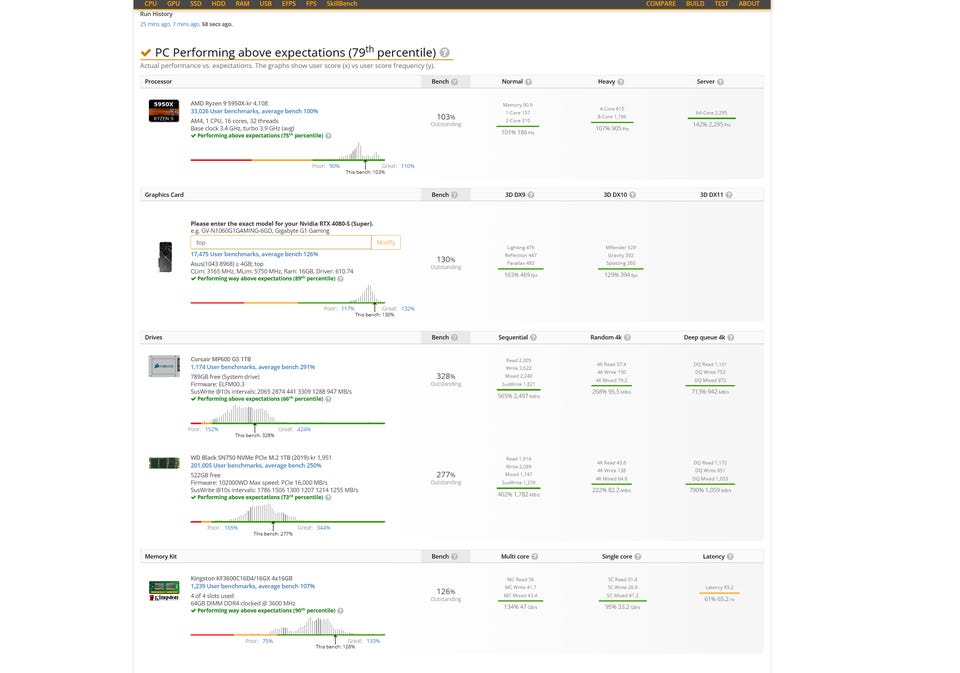Viewport: 960px width, 673px height.
Task: Open the HDD menu item
Action: click(218, 4)
